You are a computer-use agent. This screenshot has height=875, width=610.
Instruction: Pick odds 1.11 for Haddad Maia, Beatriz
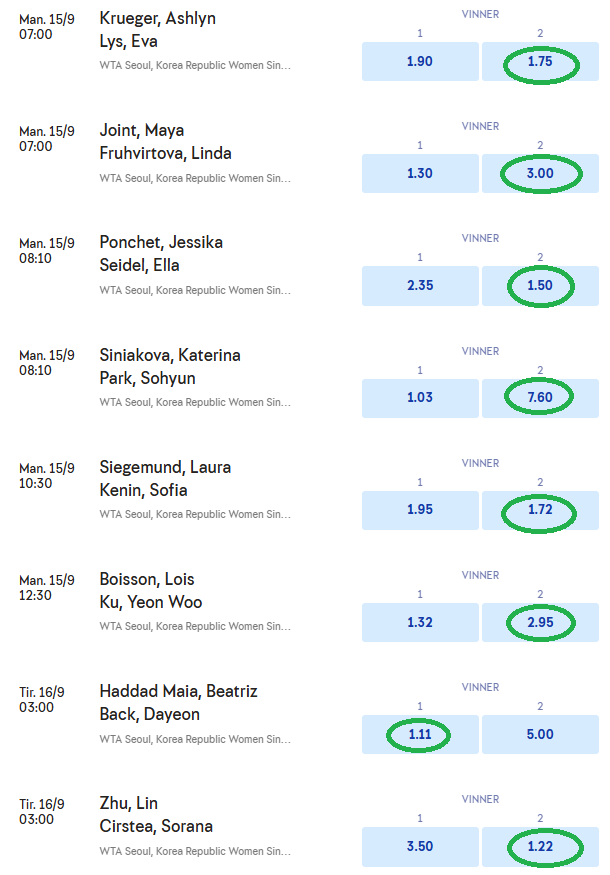[419, 734]
